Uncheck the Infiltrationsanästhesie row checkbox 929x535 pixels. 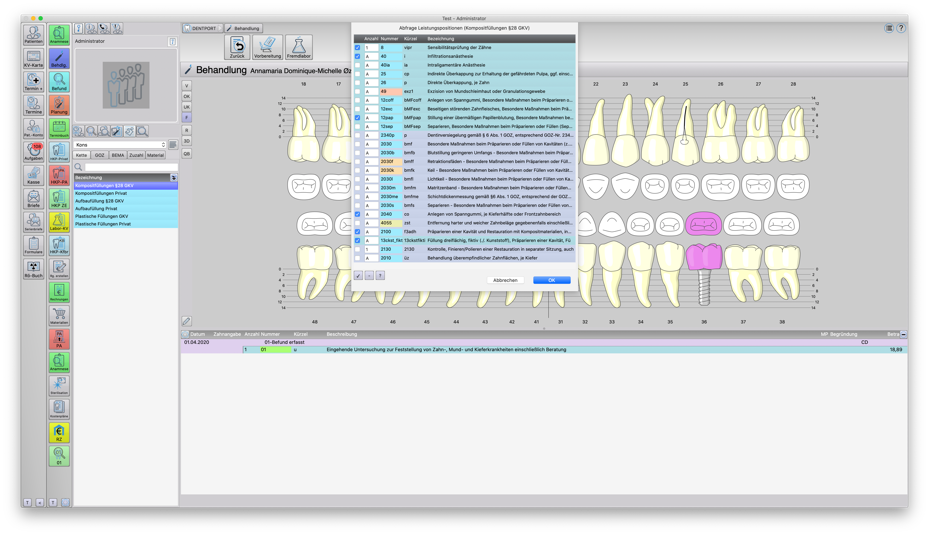point(357,56)
